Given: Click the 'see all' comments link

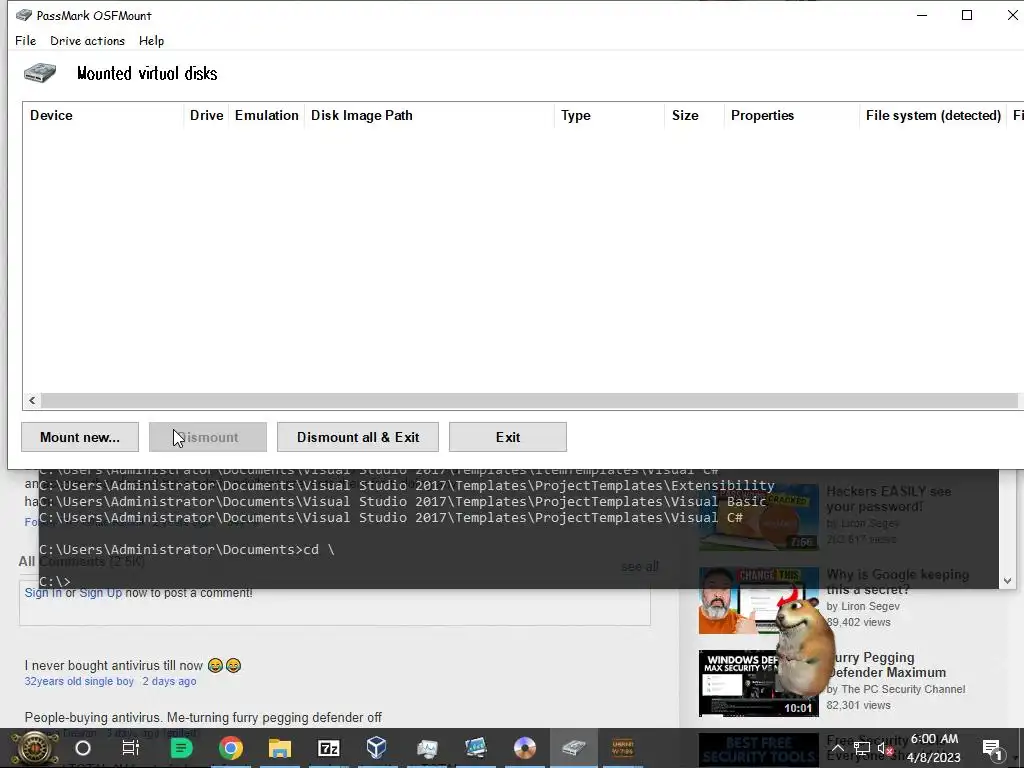Looking at the screenshot, I should 639,566.
